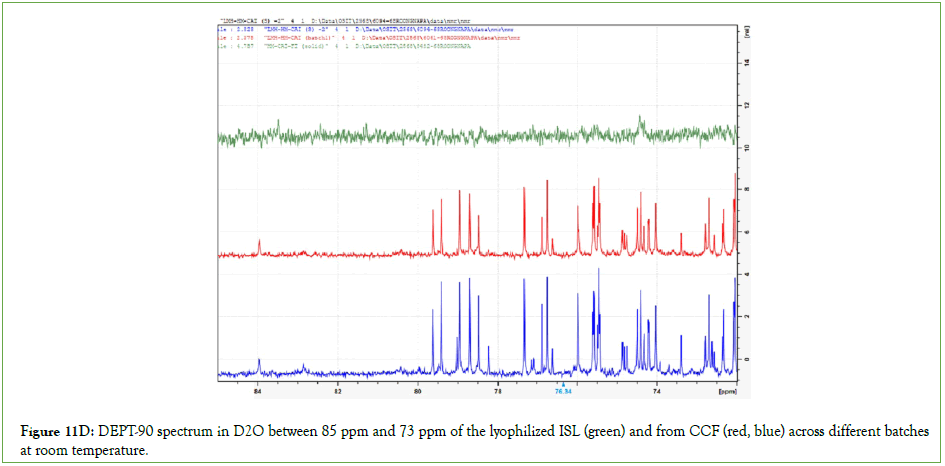The width and height of the screenshot is (945, 466).
Task: Click the red legend line with scale 2.878
Action: pyautogui.click(x=368, y=37)
